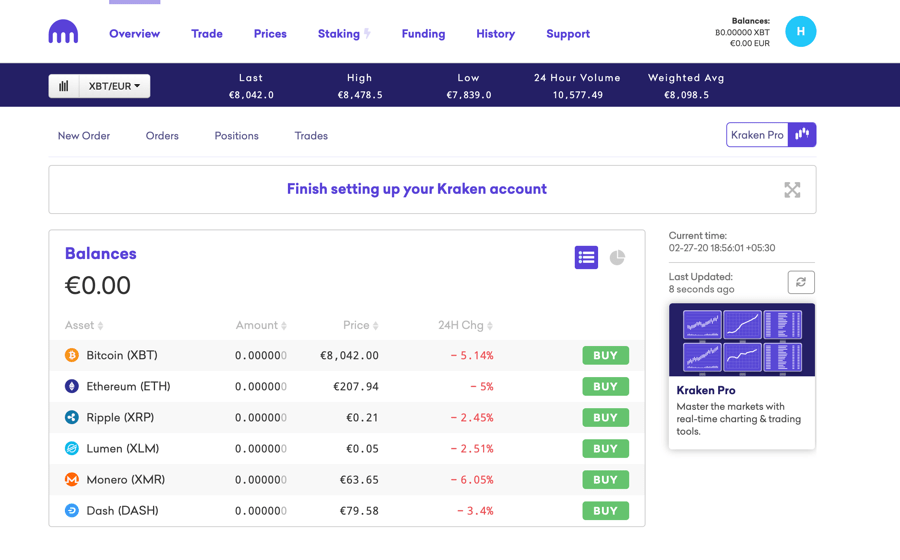Buy Ethereum with the BUY button
This screenshot has height=560, width=900.
[605, 387]
